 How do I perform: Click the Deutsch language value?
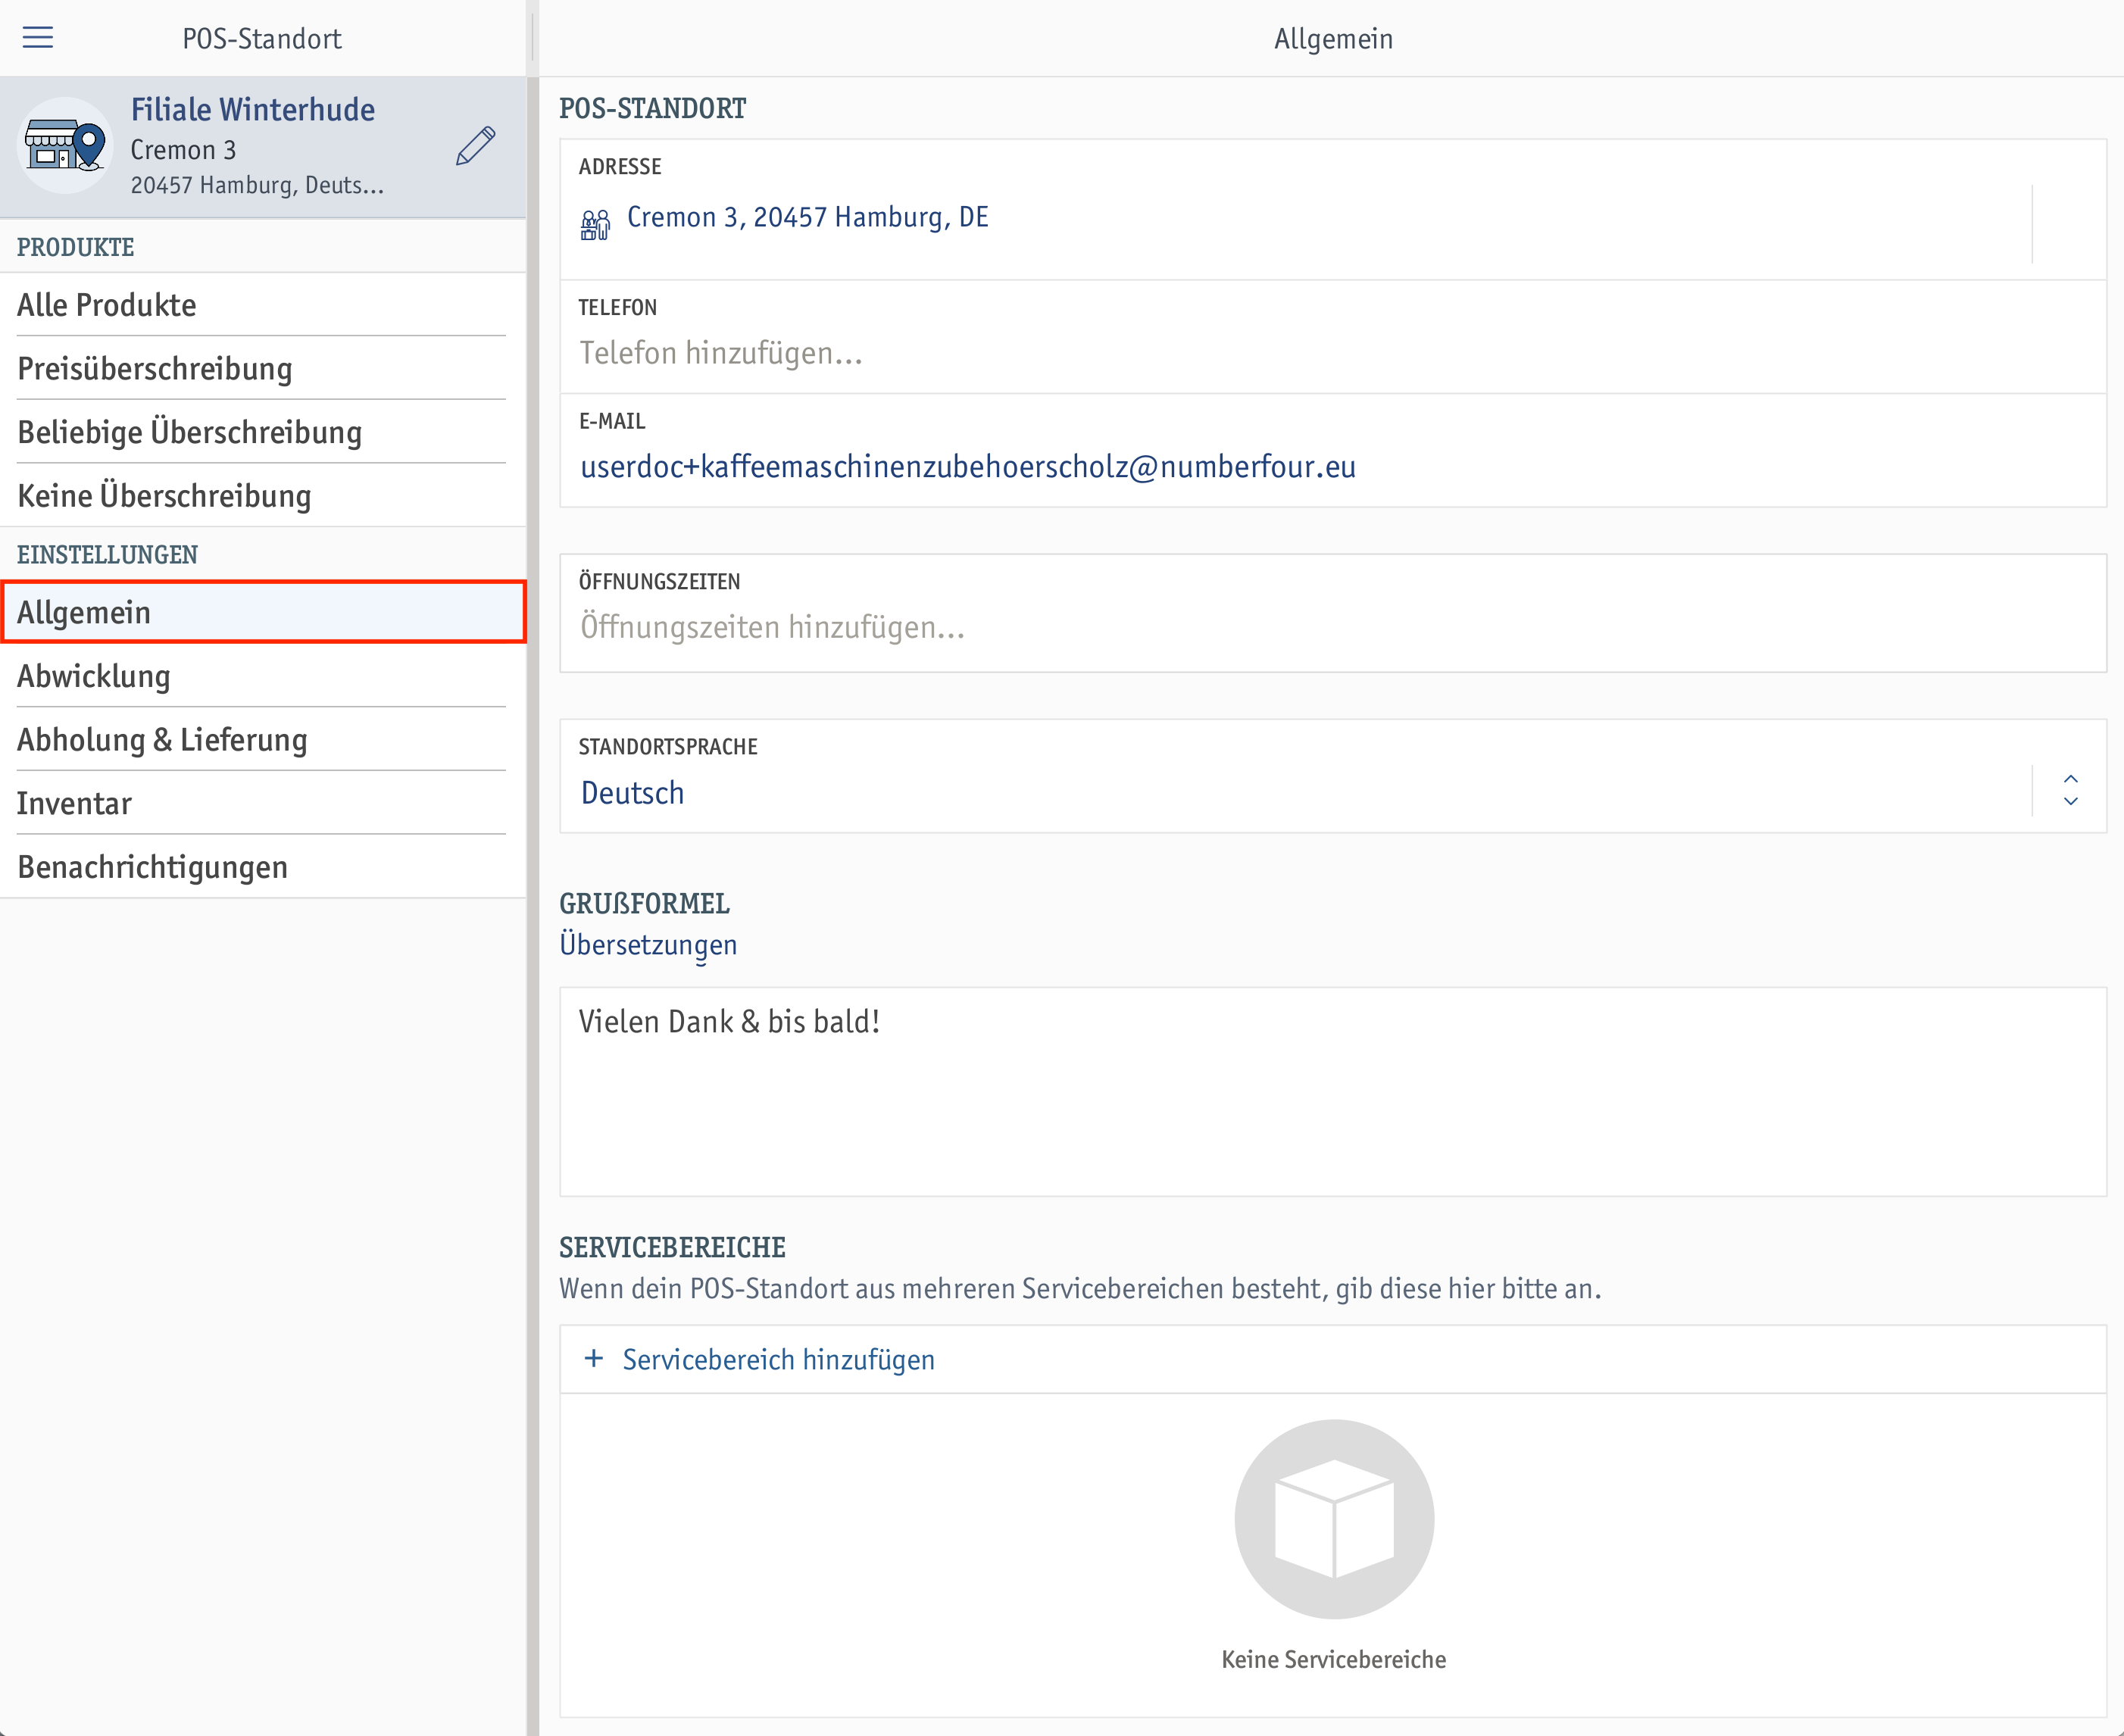click(x=633, y=792)
